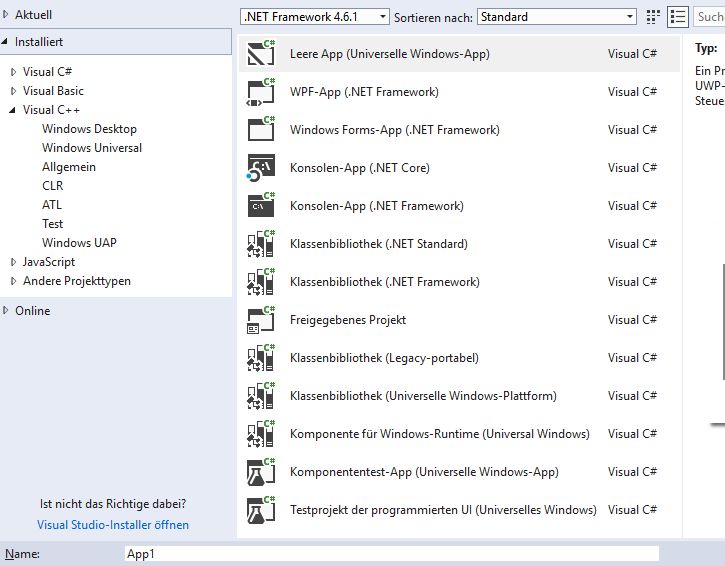The width and height of the screenshot is (725, 566).
Task: Click the Leere App template icon
Action: (261, 54)
